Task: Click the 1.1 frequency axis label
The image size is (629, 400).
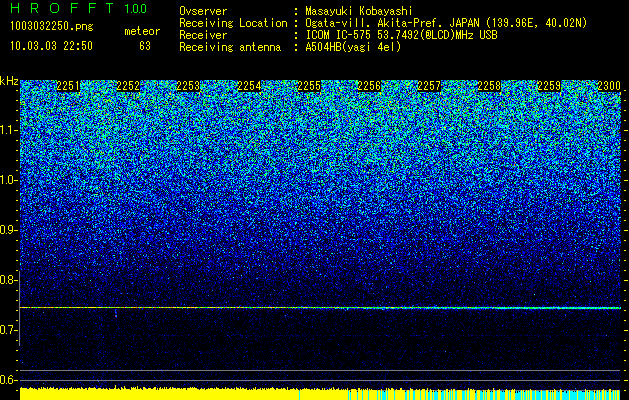Action: (8, 130)
